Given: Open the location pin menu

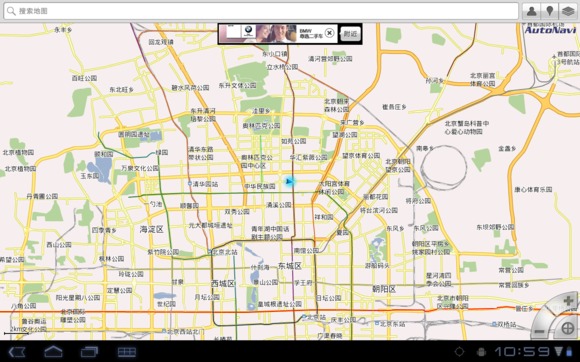Looking at the screenshot, I should (550, 11).
